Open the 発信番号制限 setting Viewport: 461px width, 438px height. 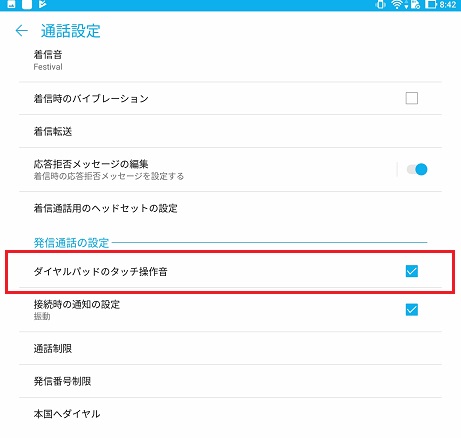[230, 381]
